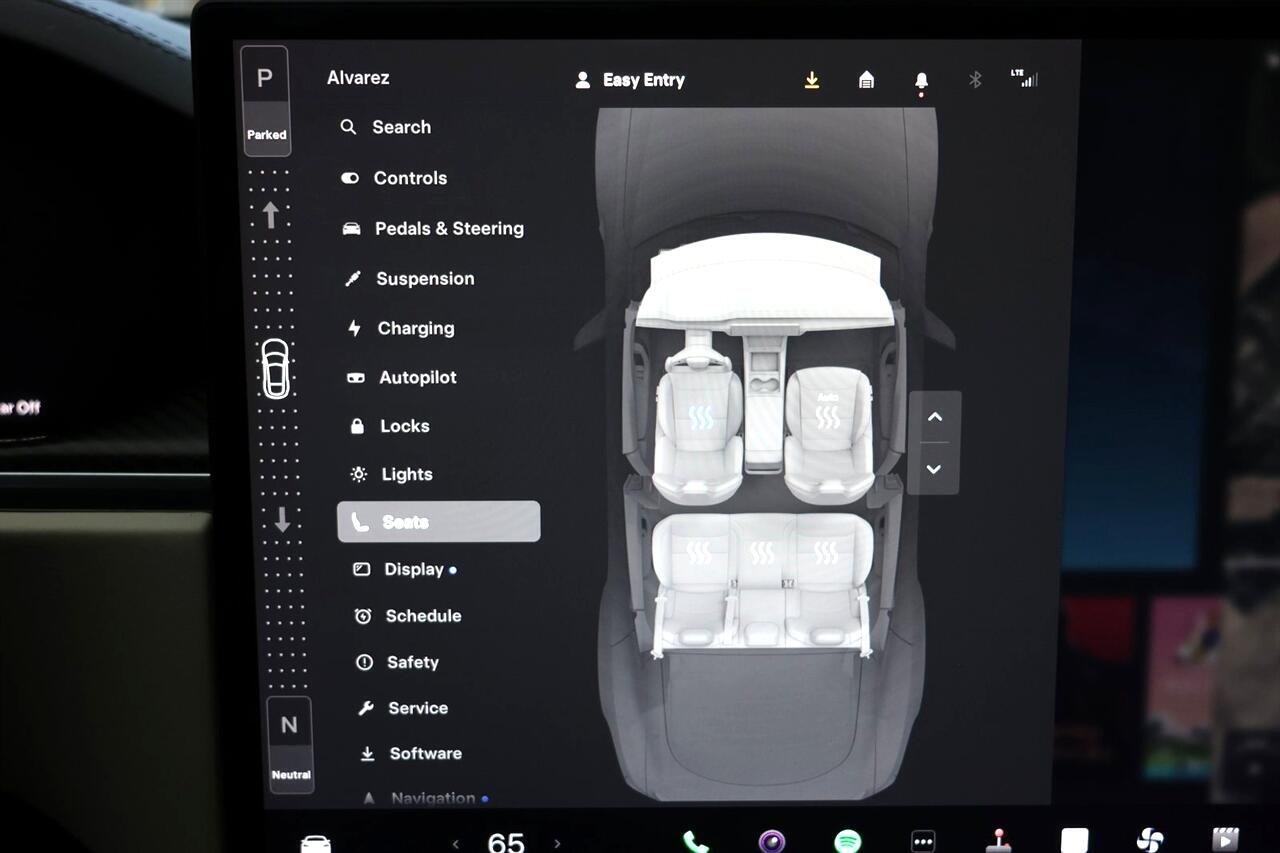Viewport: 1280px width, 853px height.
Task: Tap the Bluetooth status icon
Action: tap(975, 80)
